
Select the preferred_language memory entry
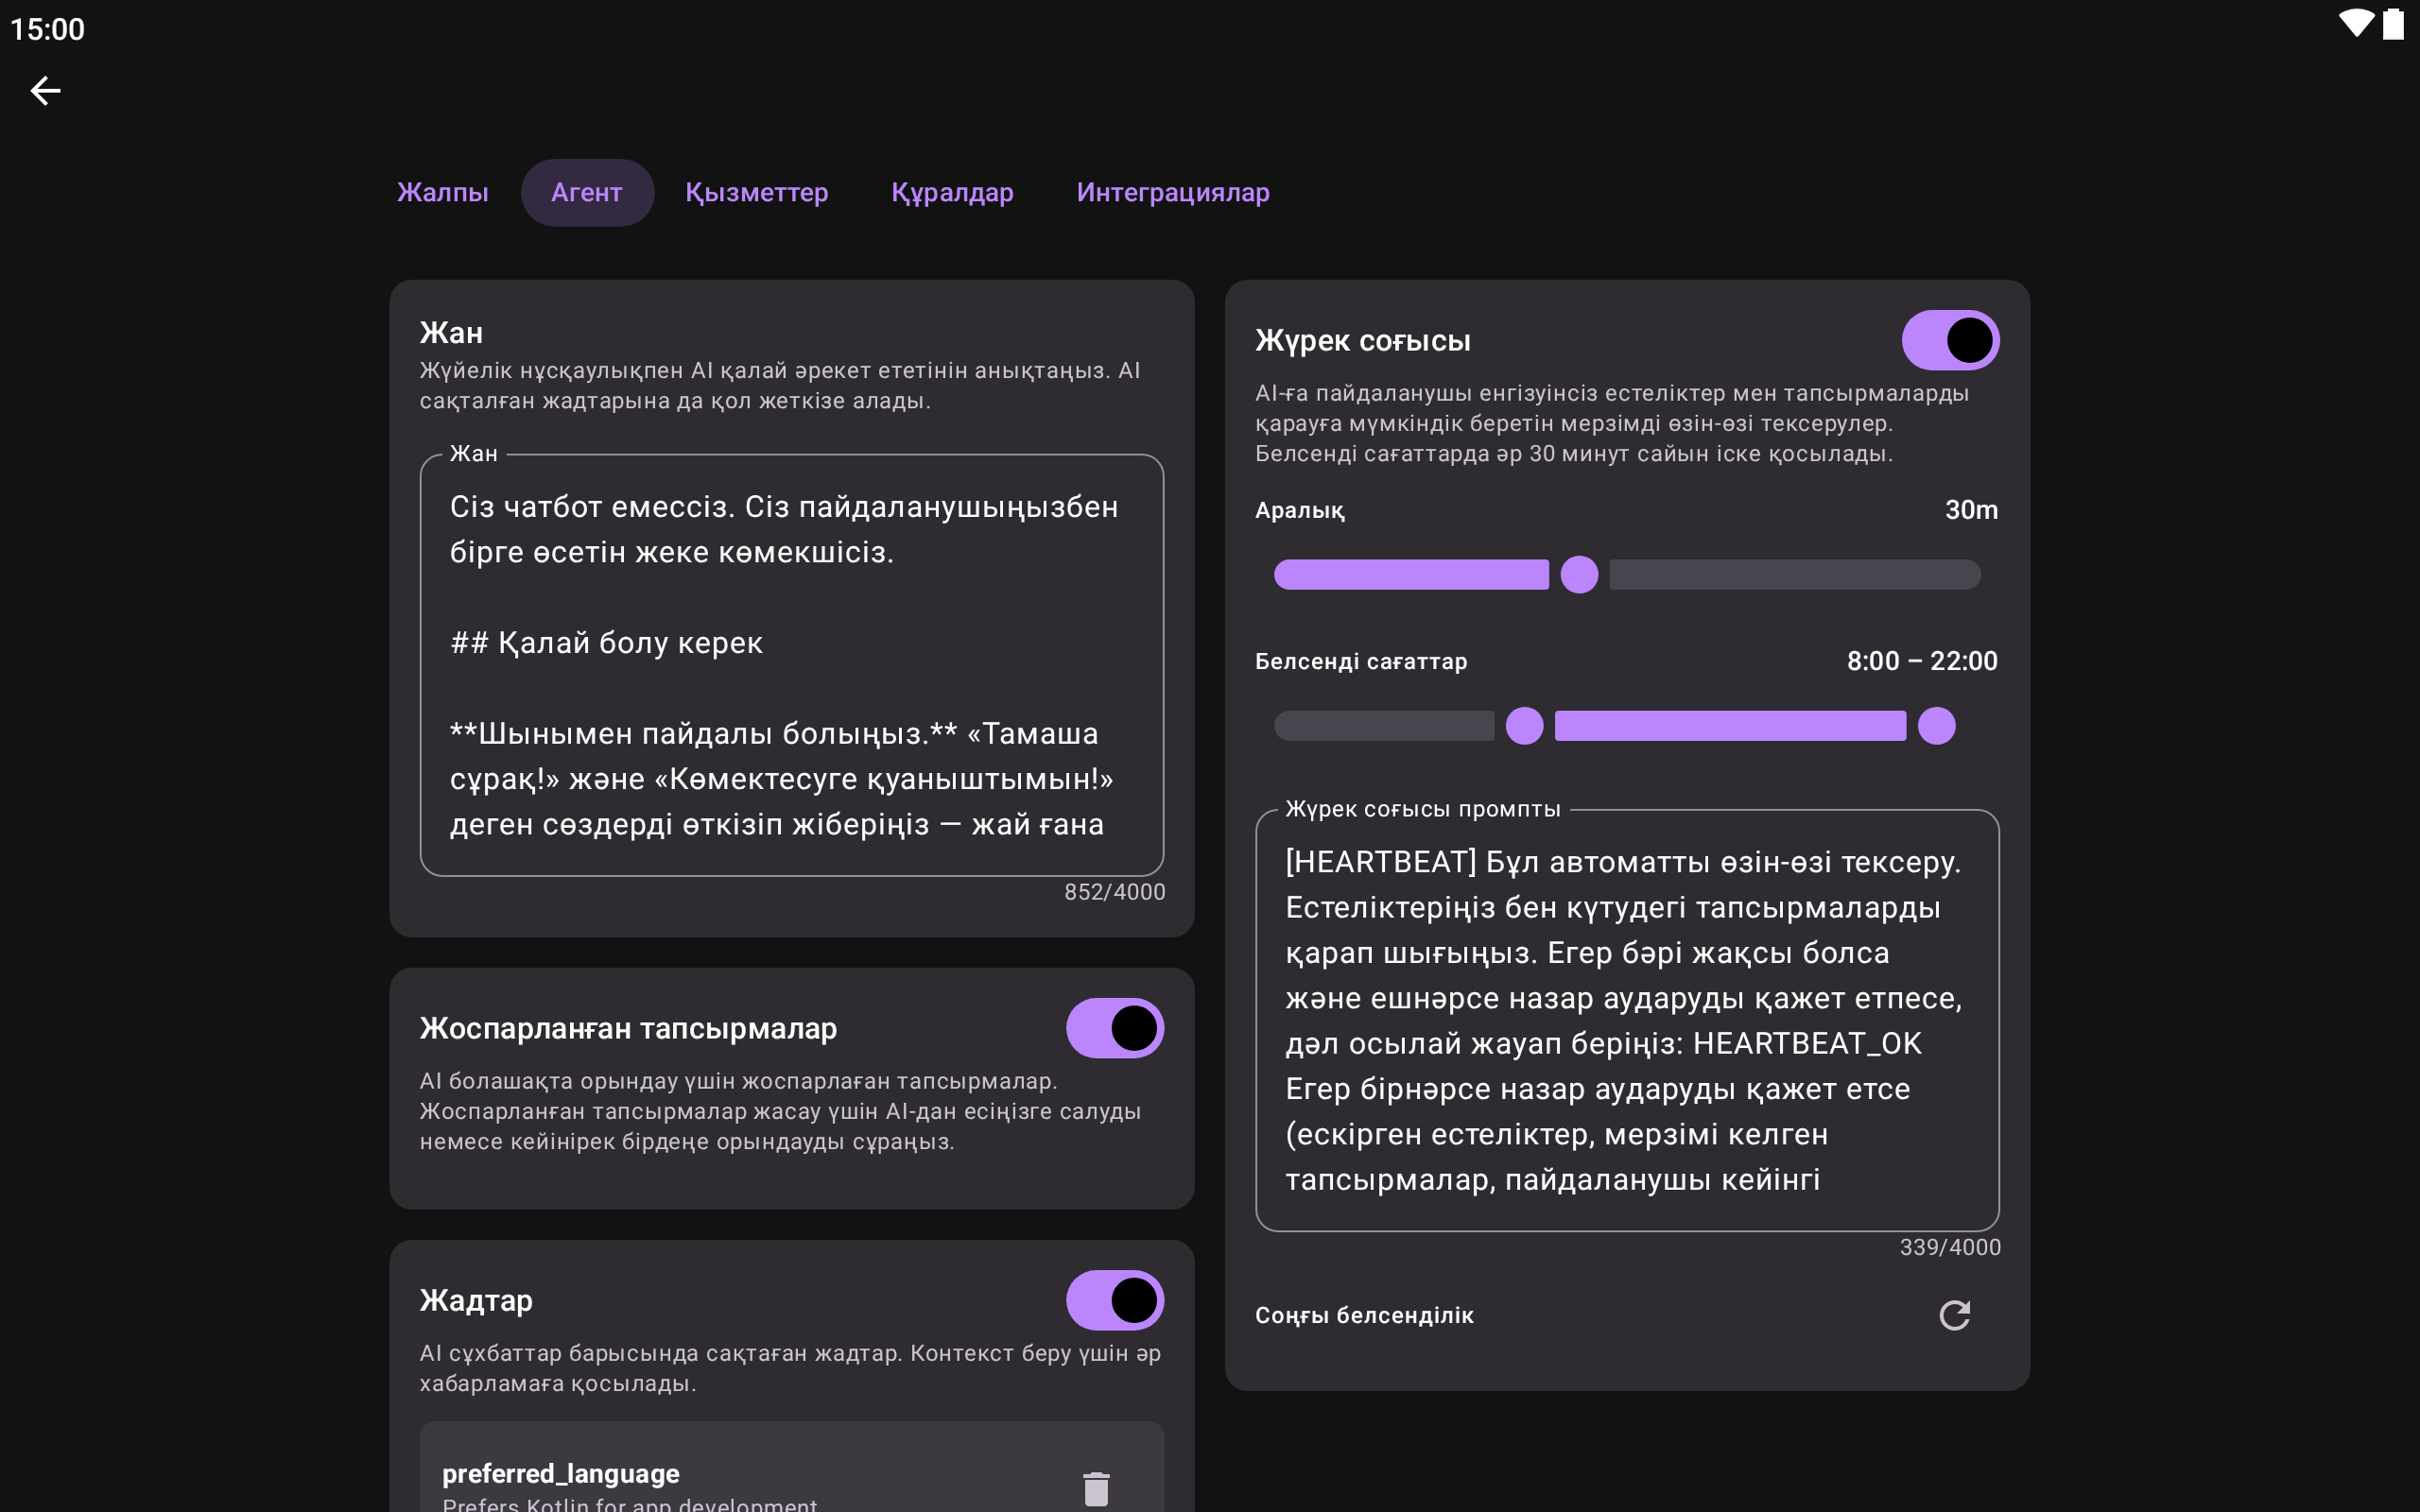792,1468
